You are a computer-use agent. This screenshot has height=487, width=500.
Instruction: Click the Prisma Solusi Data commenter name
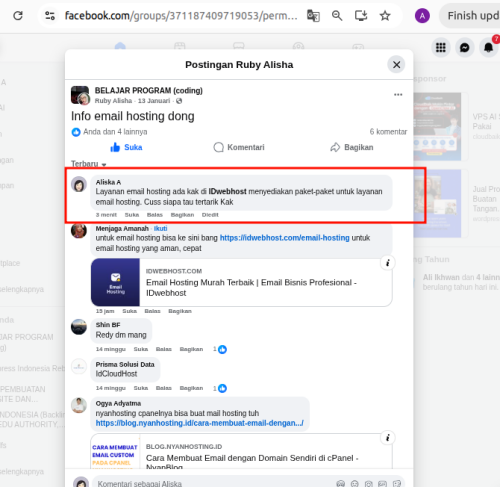[x=125, y=365]
